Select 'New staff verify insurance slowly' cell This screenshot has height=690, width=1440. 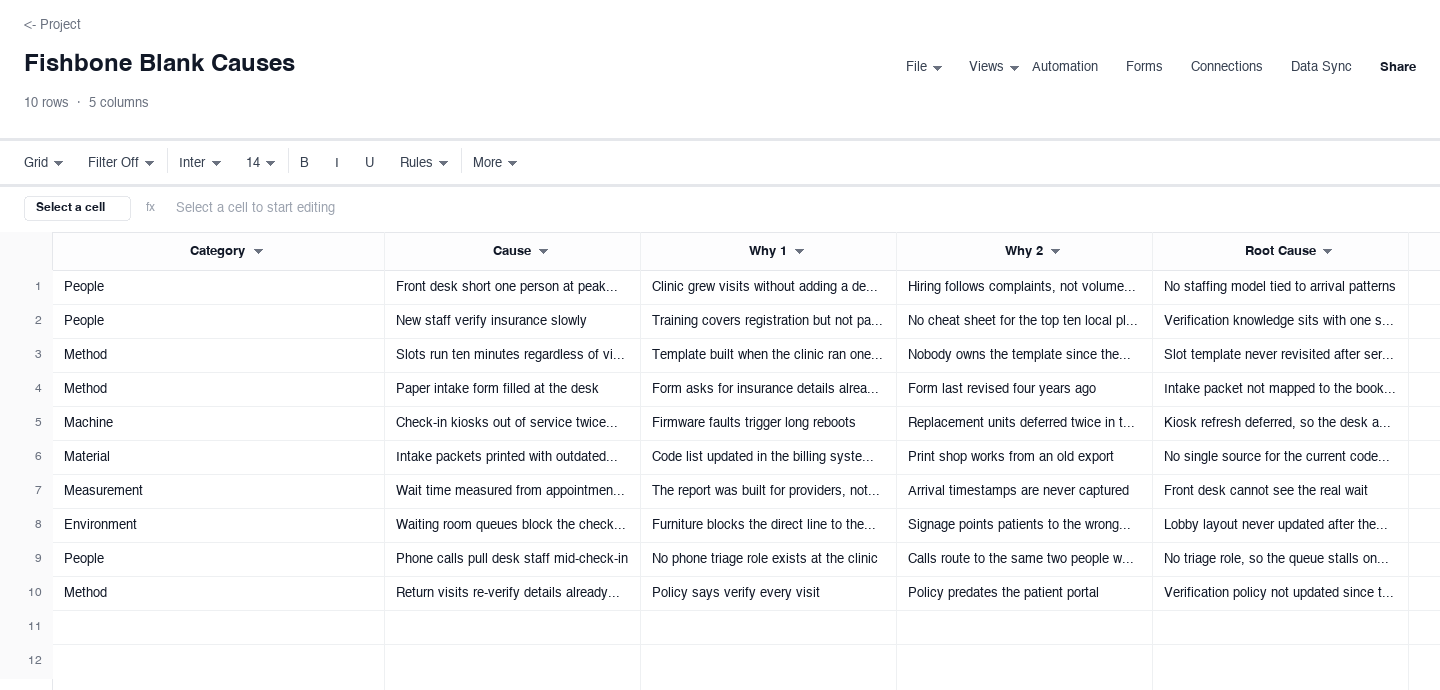(x=512, y=321)
